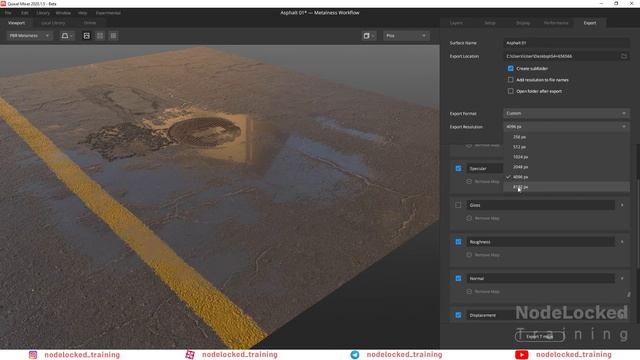Expand the Gloss map options arrow
This screenshot has height=360, width=640.
pos(622,205)
